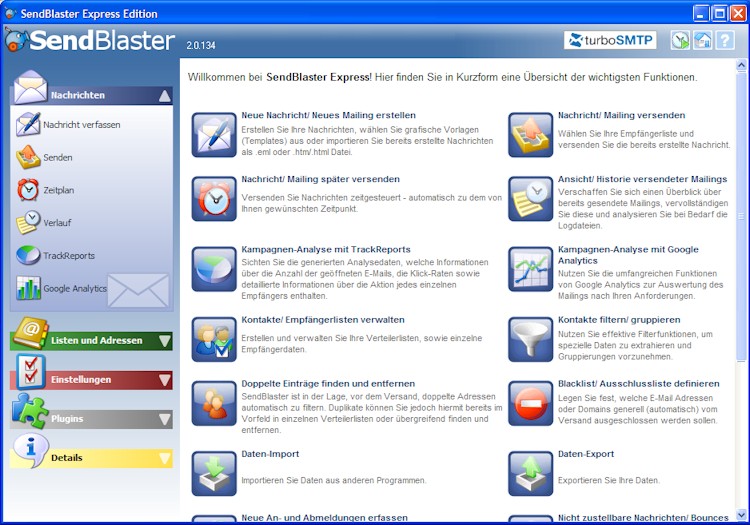The height and width of the screenshot is (525, 750).
Task: Open Nicht zustellbare Nachrichten/ Bounces link
Action: click(x=643, y=518)
